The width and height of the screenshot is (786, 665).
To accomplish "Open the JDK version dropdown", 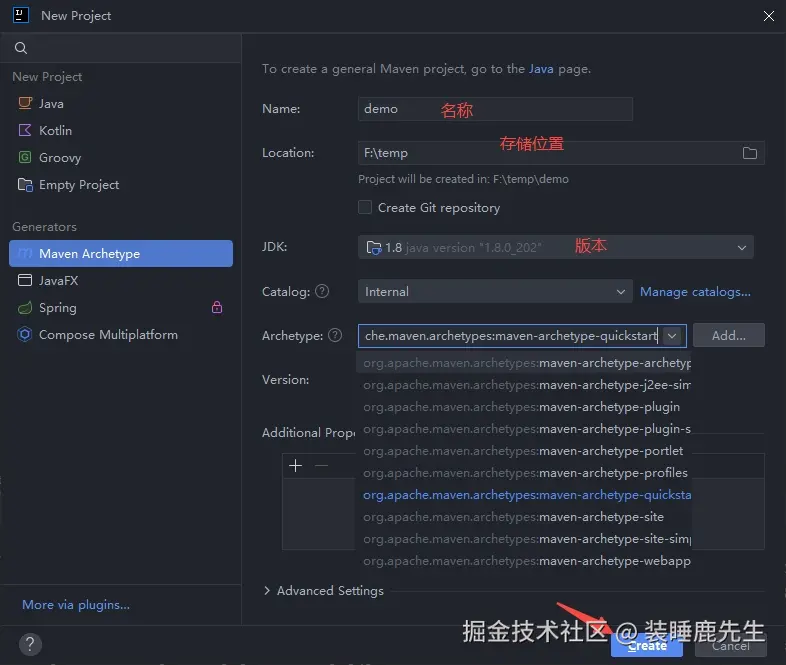I will pos(555,247).
